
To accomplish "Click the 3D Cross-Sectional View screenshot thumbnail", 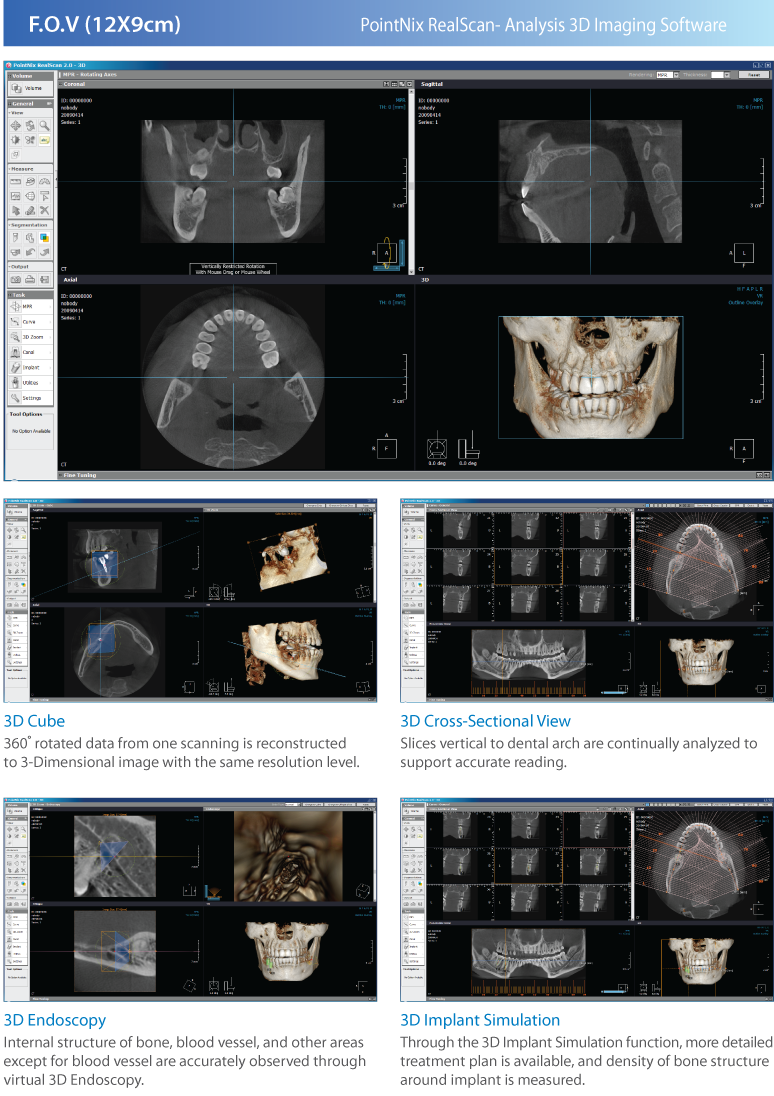I will click(x=587, y=600).
